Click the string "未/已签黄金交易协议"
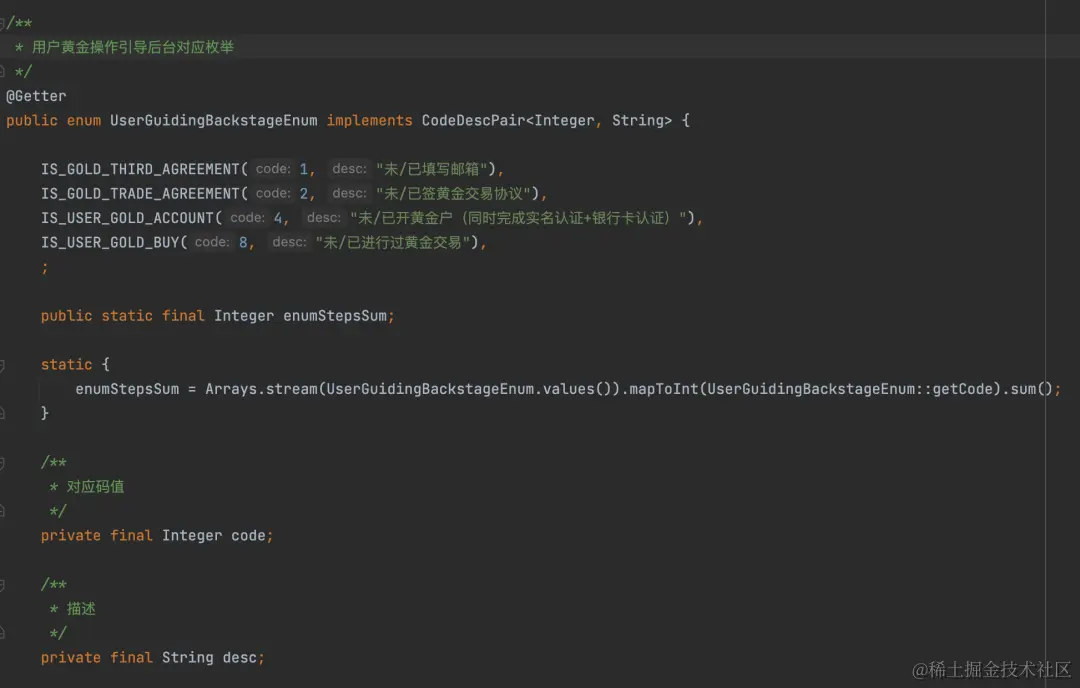The height and width of the screenshot is (688, 1080). 453,194
